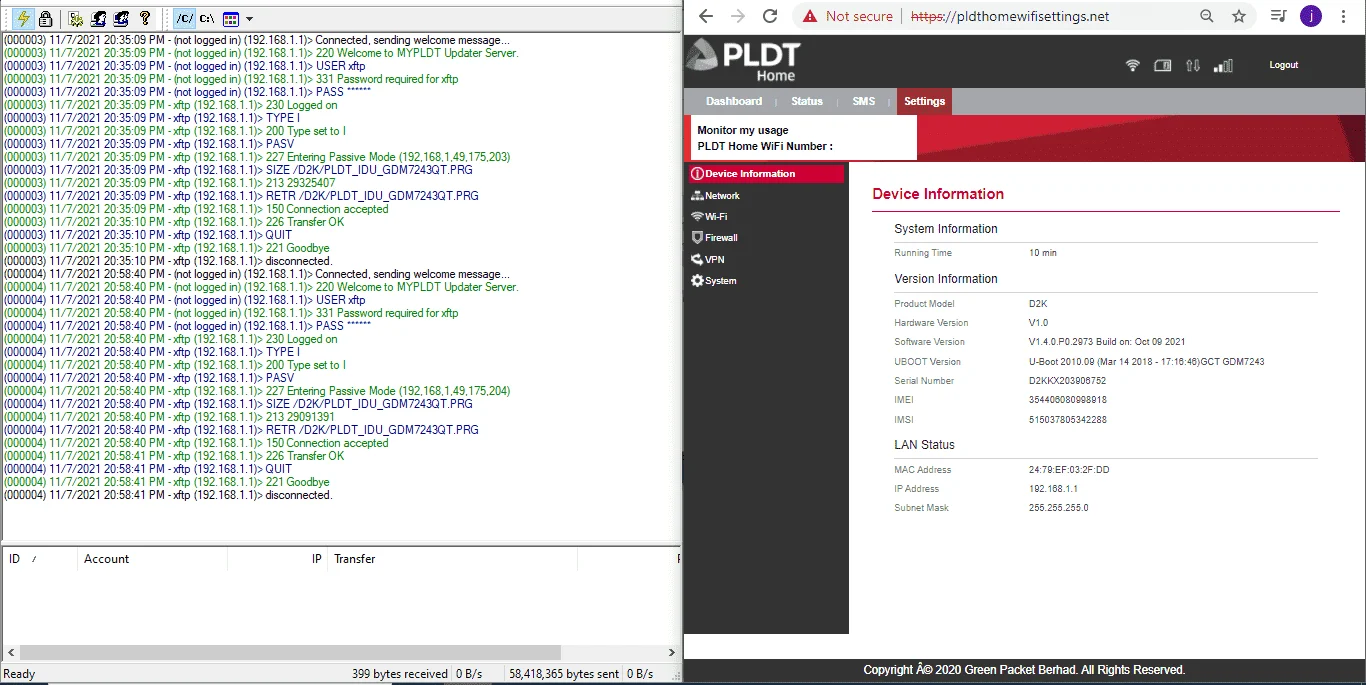Click the IMSI value 515037805342288
Image resolution: width=1366 pixels, height=685 pixels.
pos(1068,420)
